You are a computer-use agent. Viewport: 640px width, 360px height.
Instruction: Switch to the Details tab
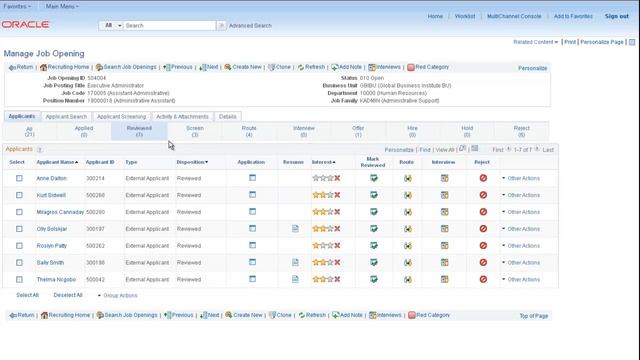click(x=227, y=117)
